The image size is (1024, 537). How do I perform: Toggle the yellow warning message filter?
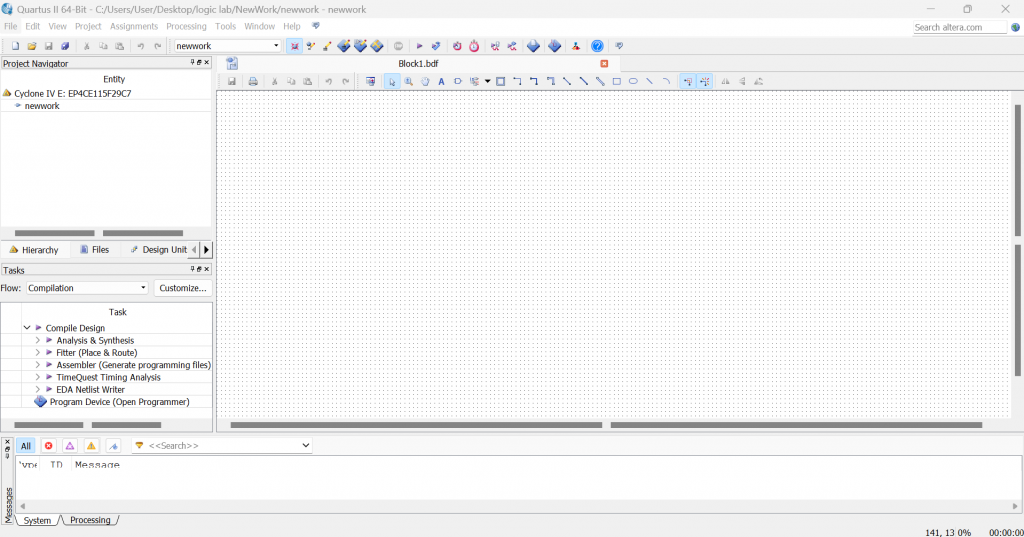[x=91, y=446]
